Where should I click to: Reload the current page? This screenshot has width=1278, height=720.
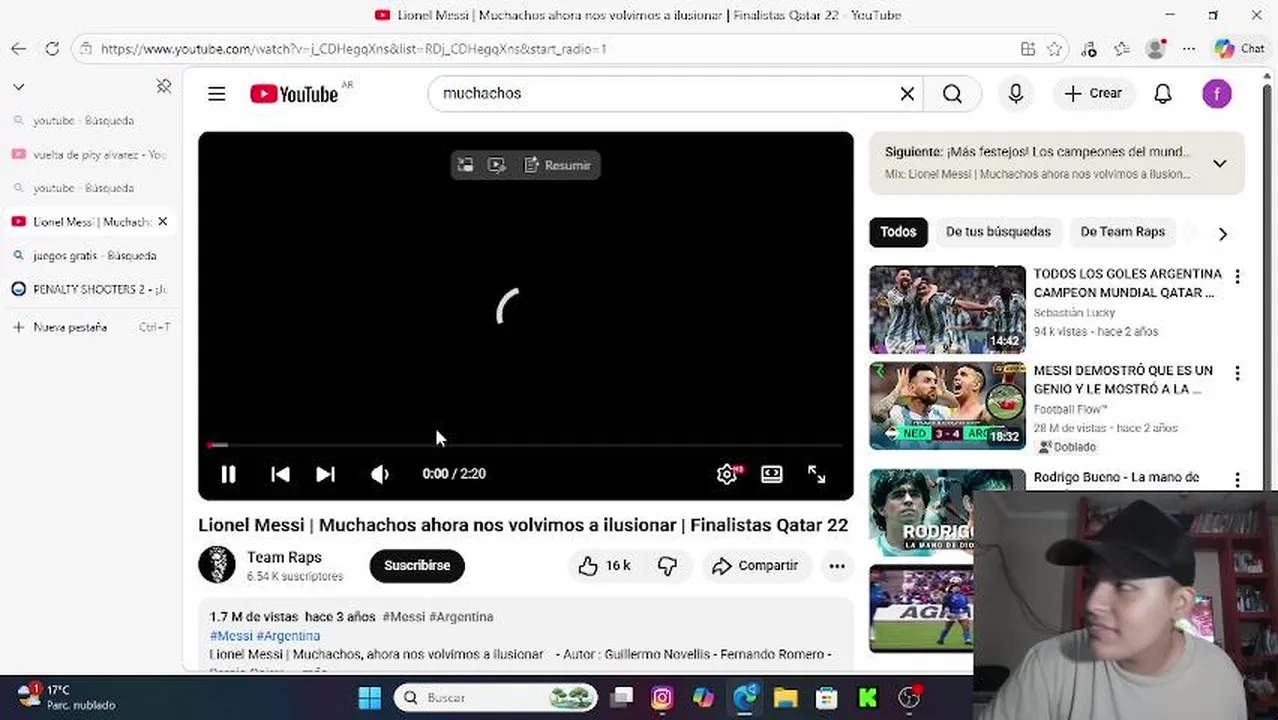52,48
